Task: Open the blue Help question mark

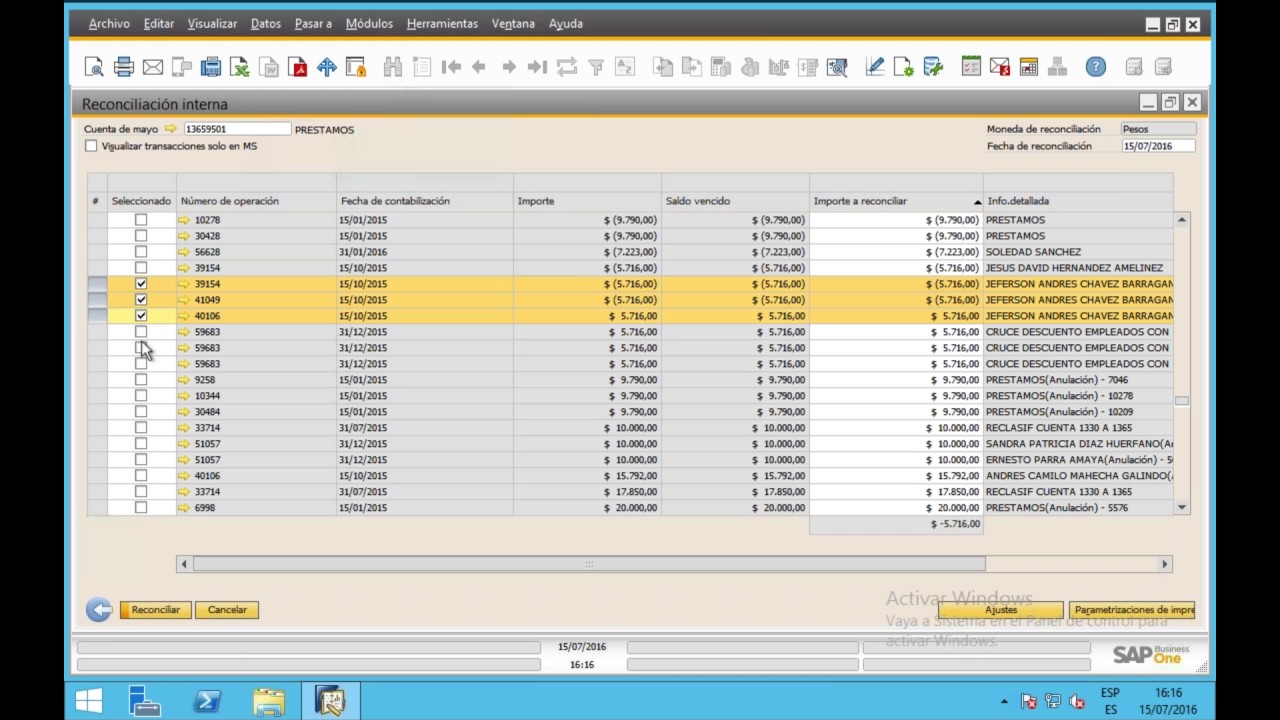Action: click(x=1095, y=67)
